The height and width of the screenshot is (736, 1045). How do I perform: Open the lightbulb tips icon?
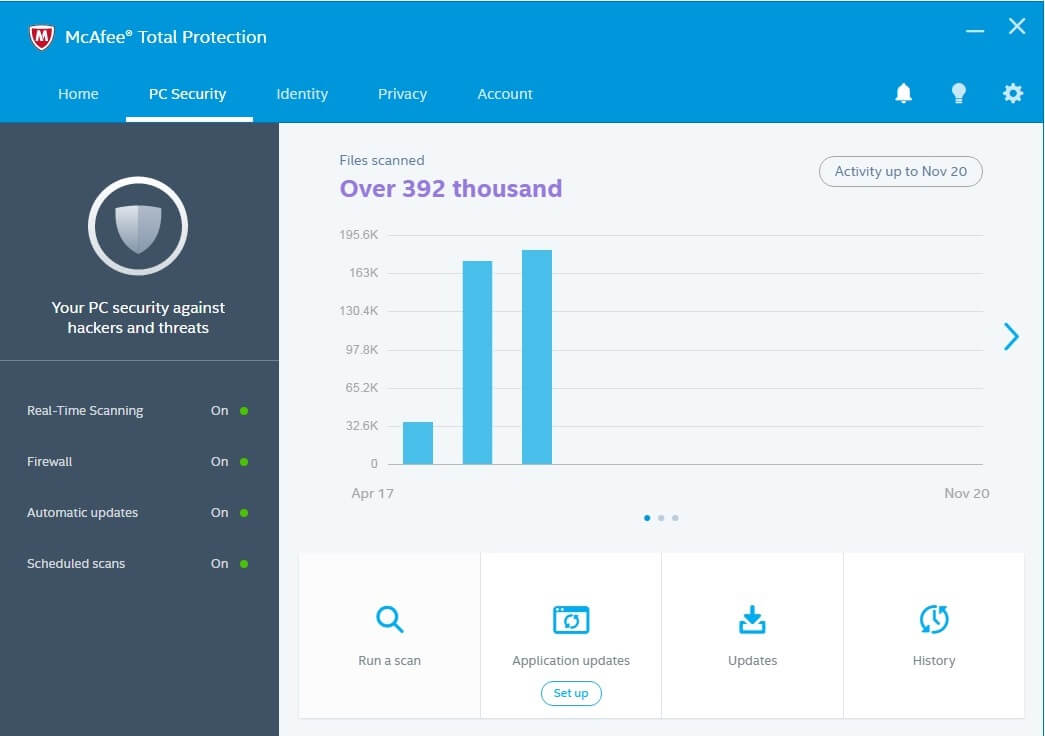(958, 93)
